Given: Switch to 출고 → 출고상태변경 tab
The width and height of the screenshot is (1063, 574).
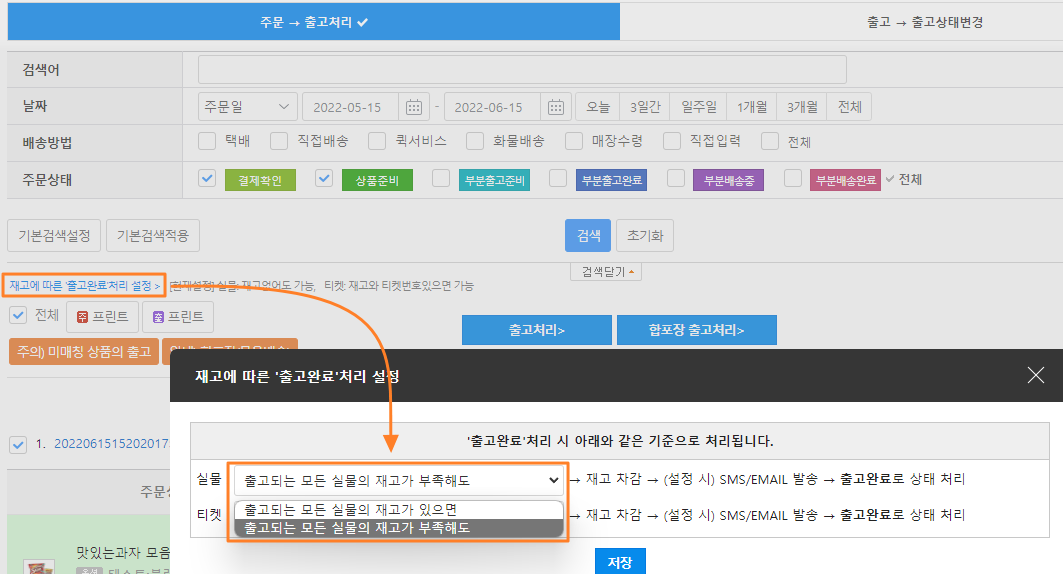Looking at the screenshot, I should point(925,22).
